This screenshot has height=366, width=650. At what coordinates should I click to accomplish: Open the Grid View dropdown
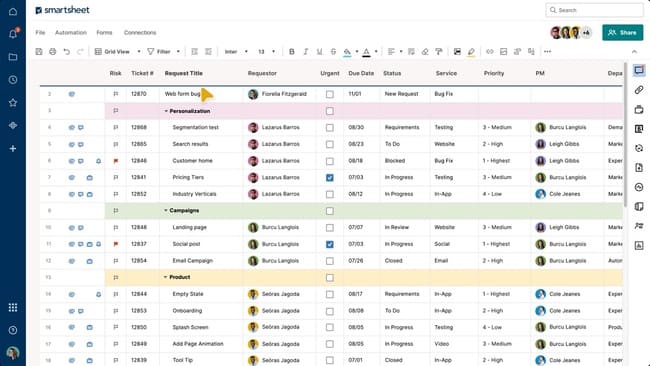(x=118, y=52)
